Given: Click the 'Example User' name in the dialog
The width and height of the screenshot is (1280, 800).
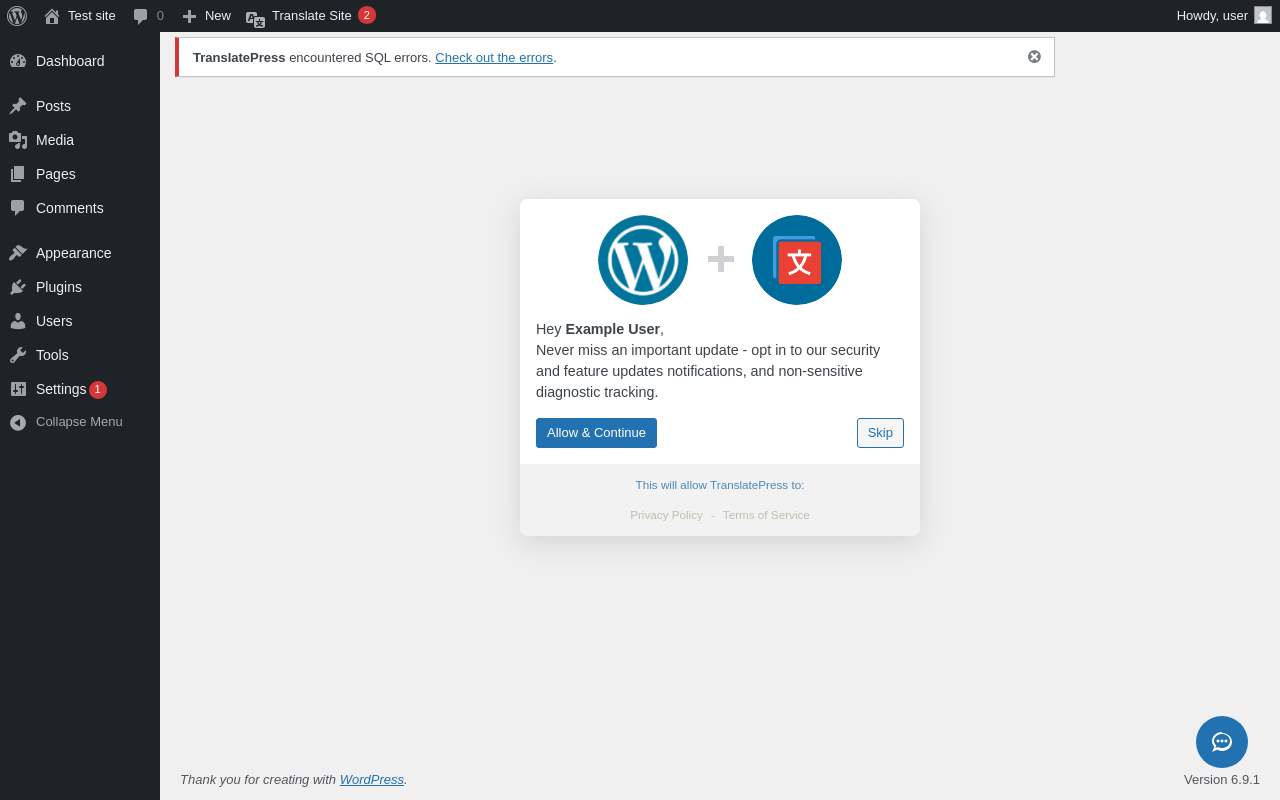Looking at the screenshot, I should (x=612, y=329).
